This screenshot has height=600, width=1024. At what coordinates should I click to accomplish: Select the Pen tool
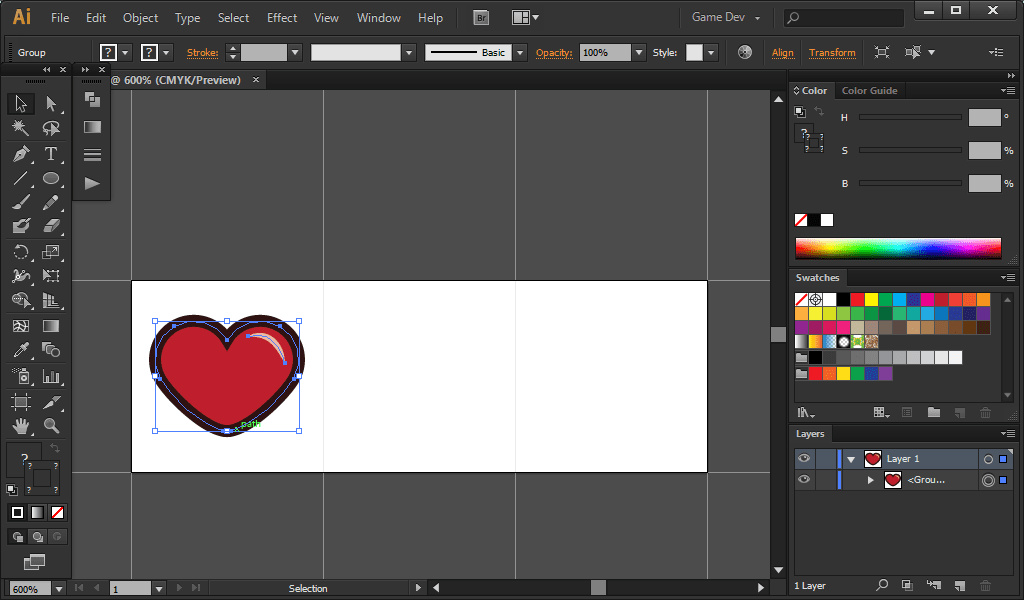tap(20, 154)
